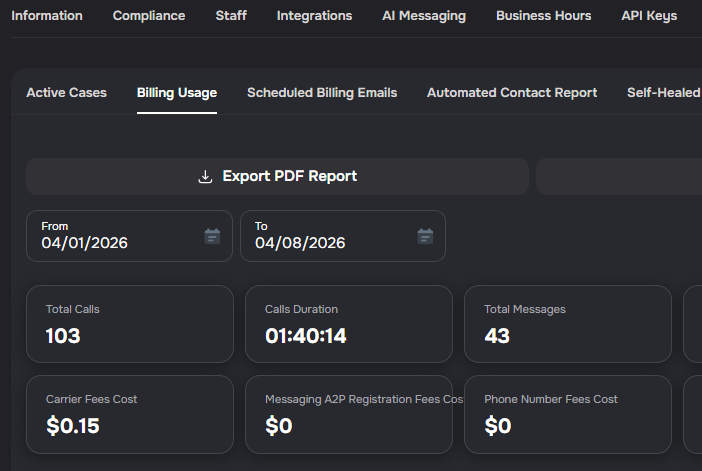Go to the Staff tab
Image resolution: width=702 pixels, height=471 pixels.
(231, 16)
